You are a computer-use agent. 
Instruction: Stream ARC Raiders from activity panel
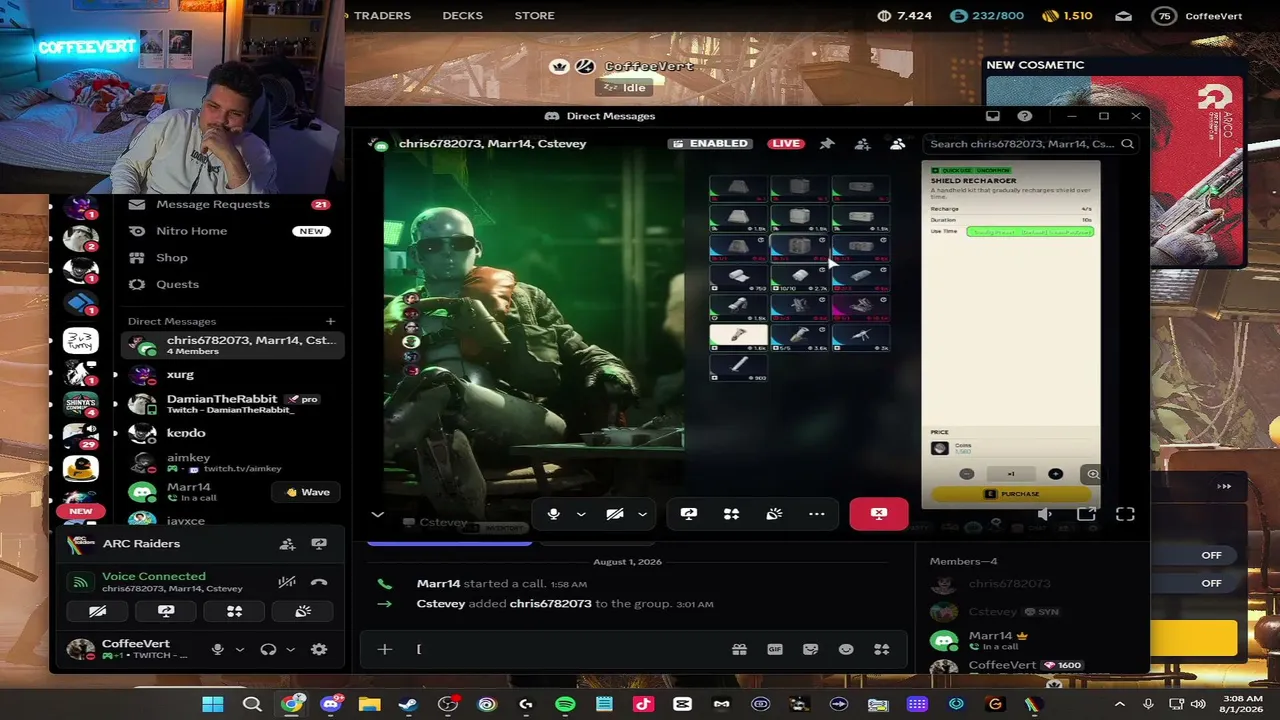pyautogui.click(x=319, y=544)
